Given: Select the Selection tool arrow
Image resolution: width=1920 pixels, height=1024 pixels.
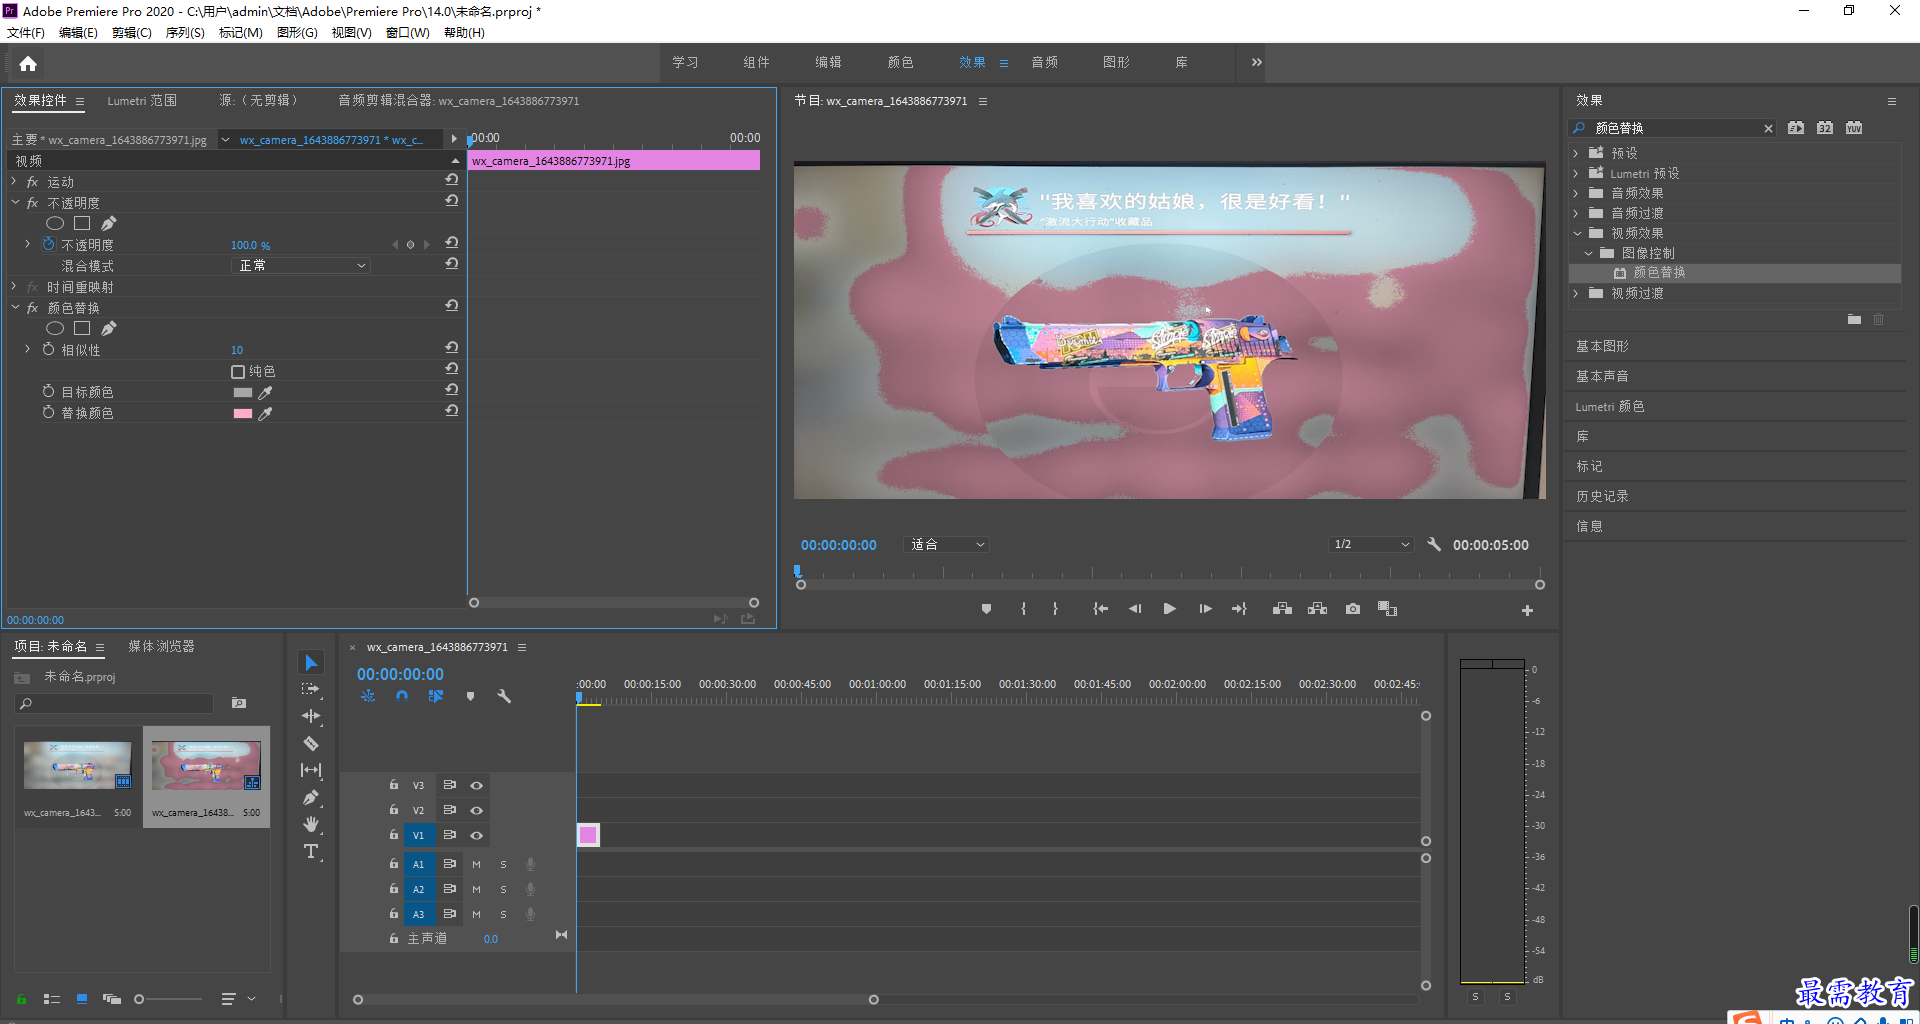Looking at the screenshot, I should tap(311, 663).
